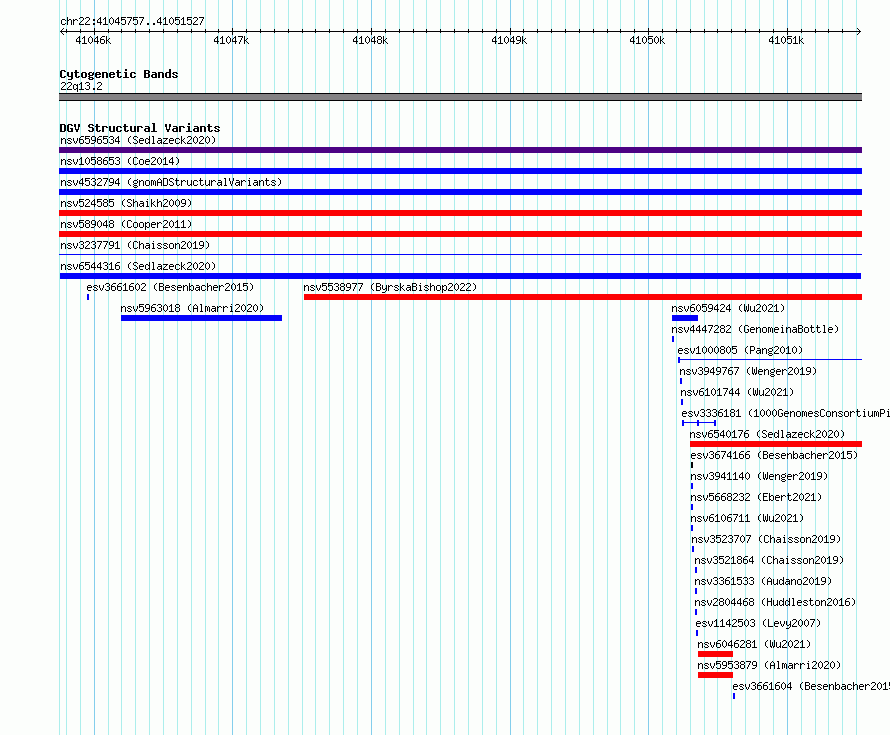
Task: Open the esv3336181 1000GenomesConsortium label
Action: pyautogui.click(x=786, y=413)
